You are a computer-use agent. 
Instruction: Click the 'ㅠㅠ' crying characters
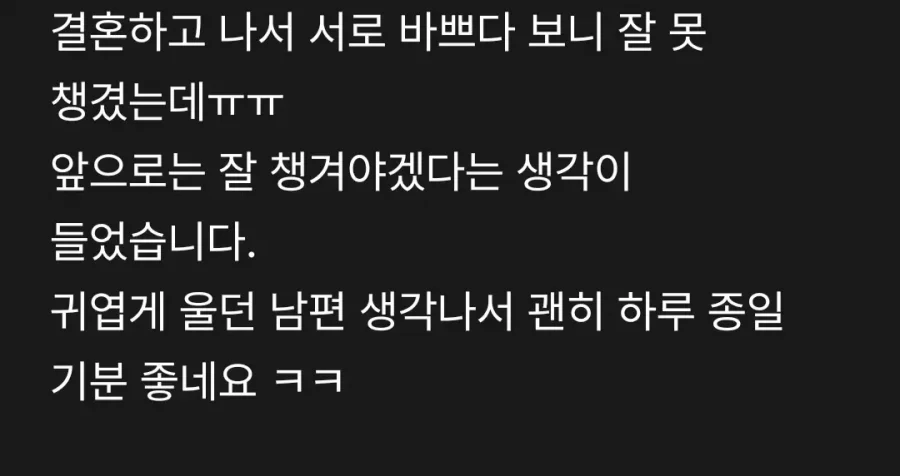(x=246, y=106)
